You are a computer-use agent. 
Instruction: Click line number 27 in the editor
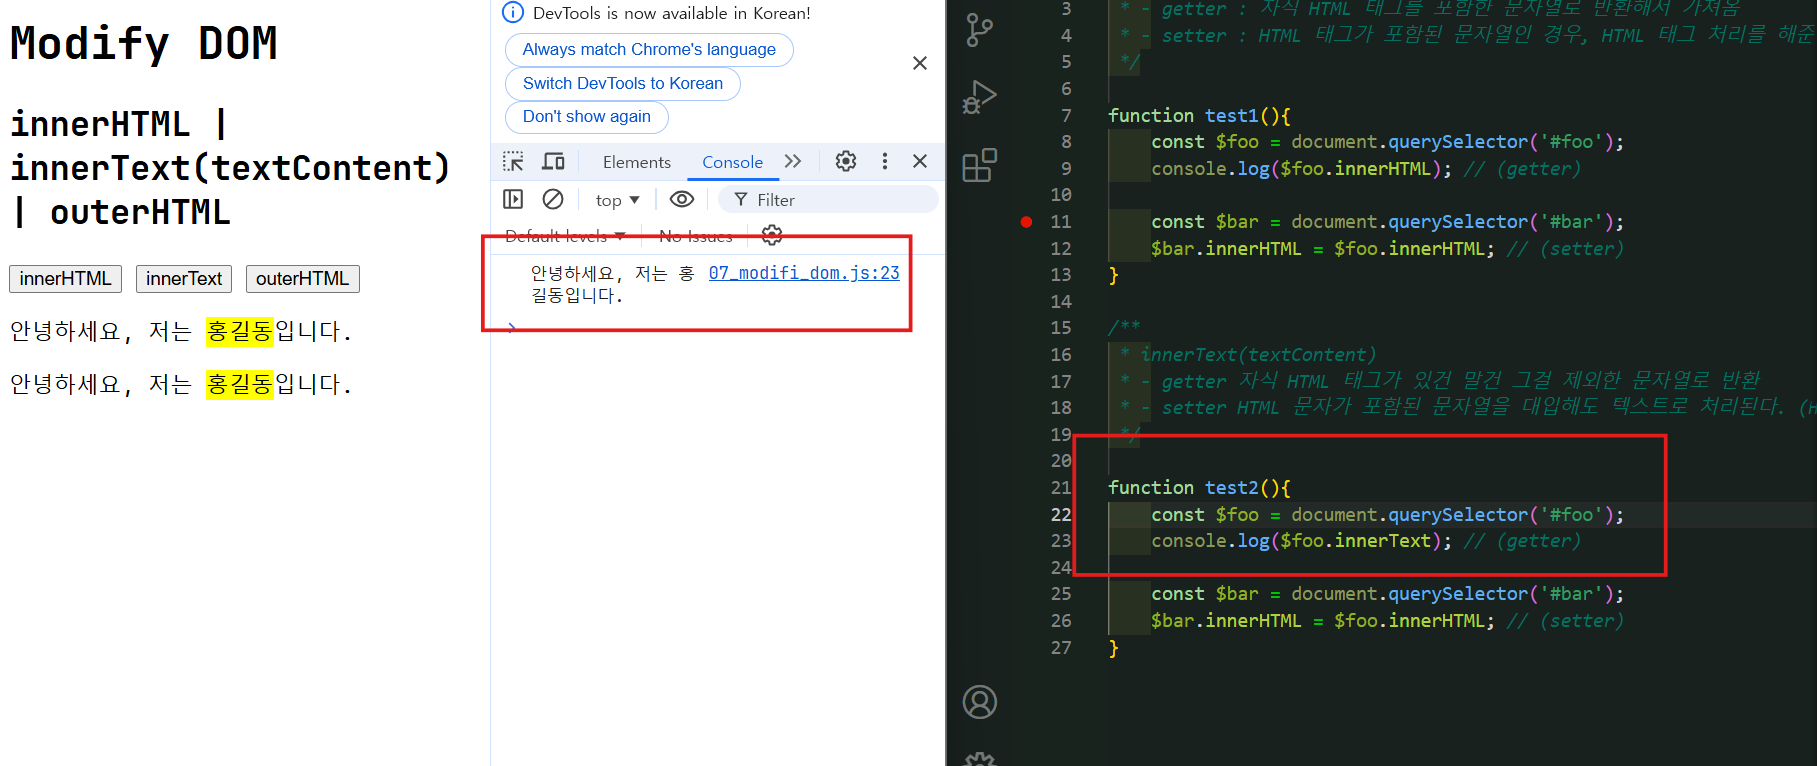click(1061, 648)
